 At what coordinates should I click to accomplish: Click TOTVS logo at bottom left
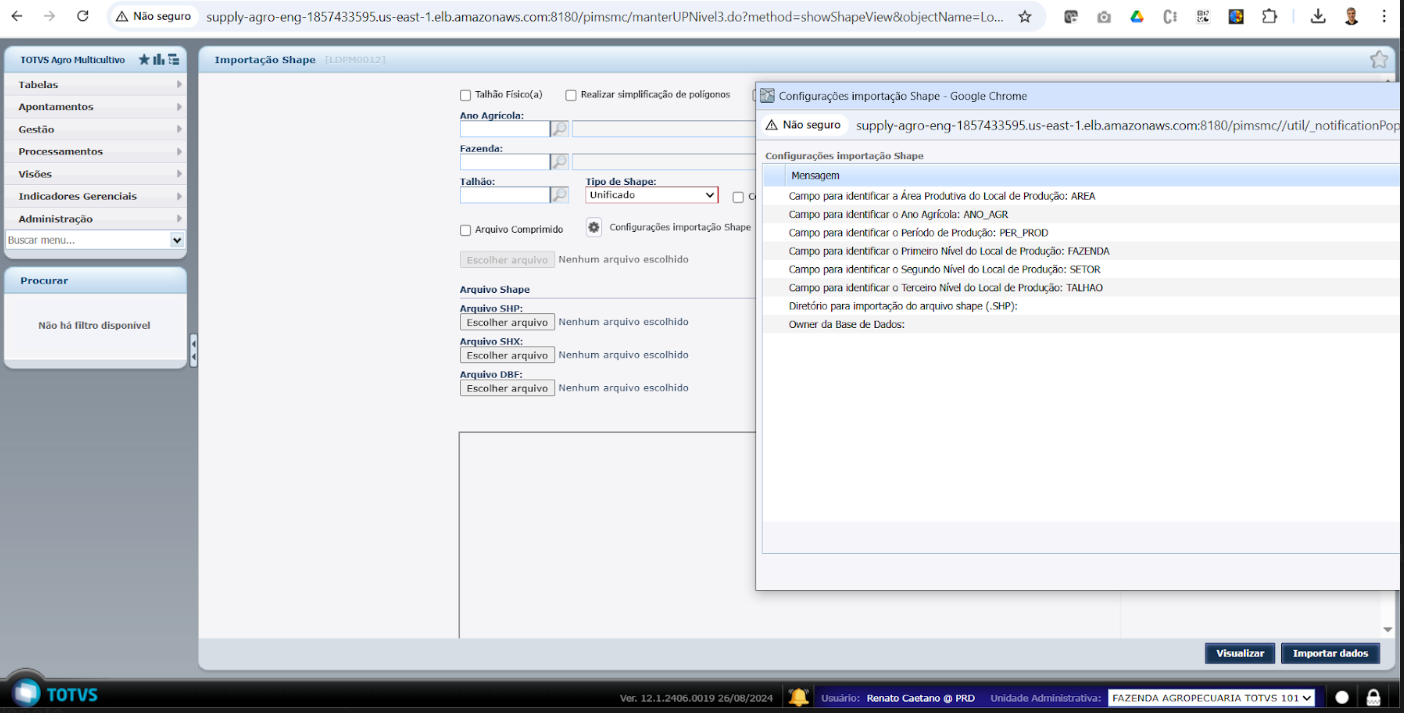pos(55,693)
